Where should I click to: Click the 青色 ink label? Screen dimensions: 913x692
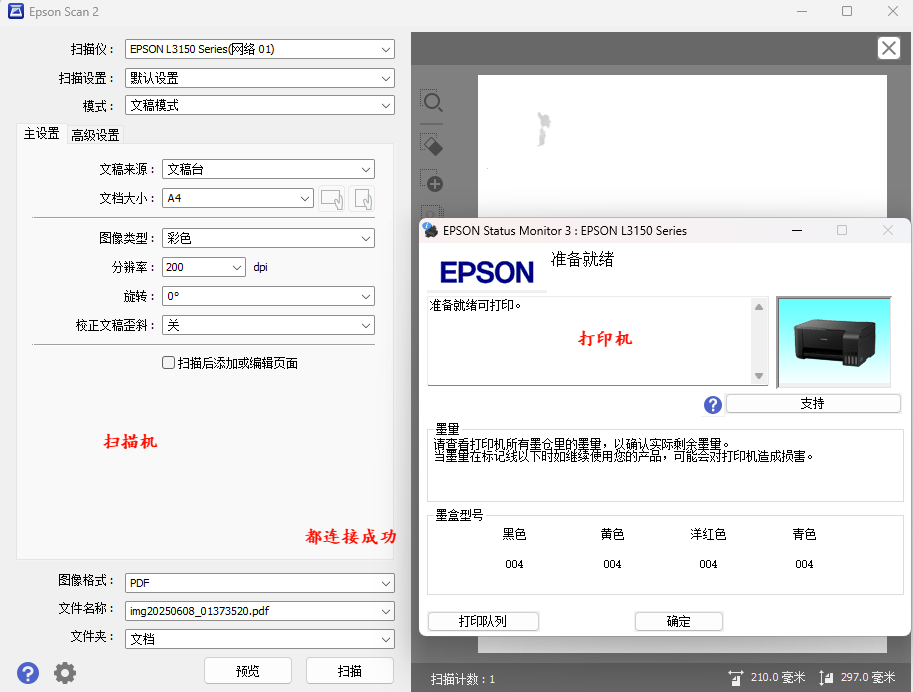click(x=804, y=534)
